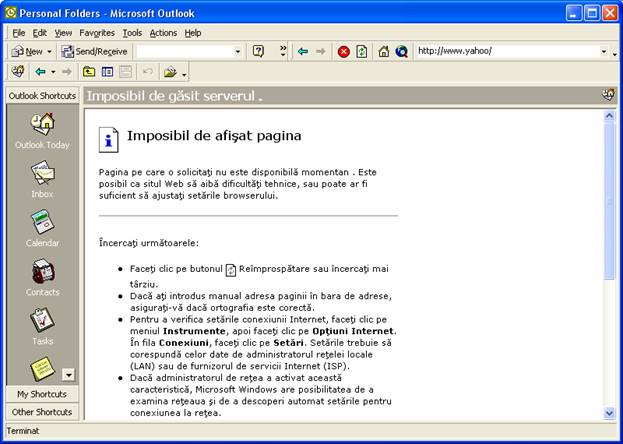Click the blue info icon on page

[x=108, y=140]
